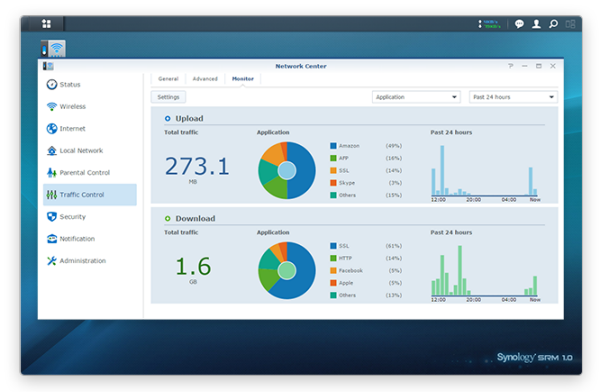Click the Facebook legend swatch

click(x=333, y=271)
